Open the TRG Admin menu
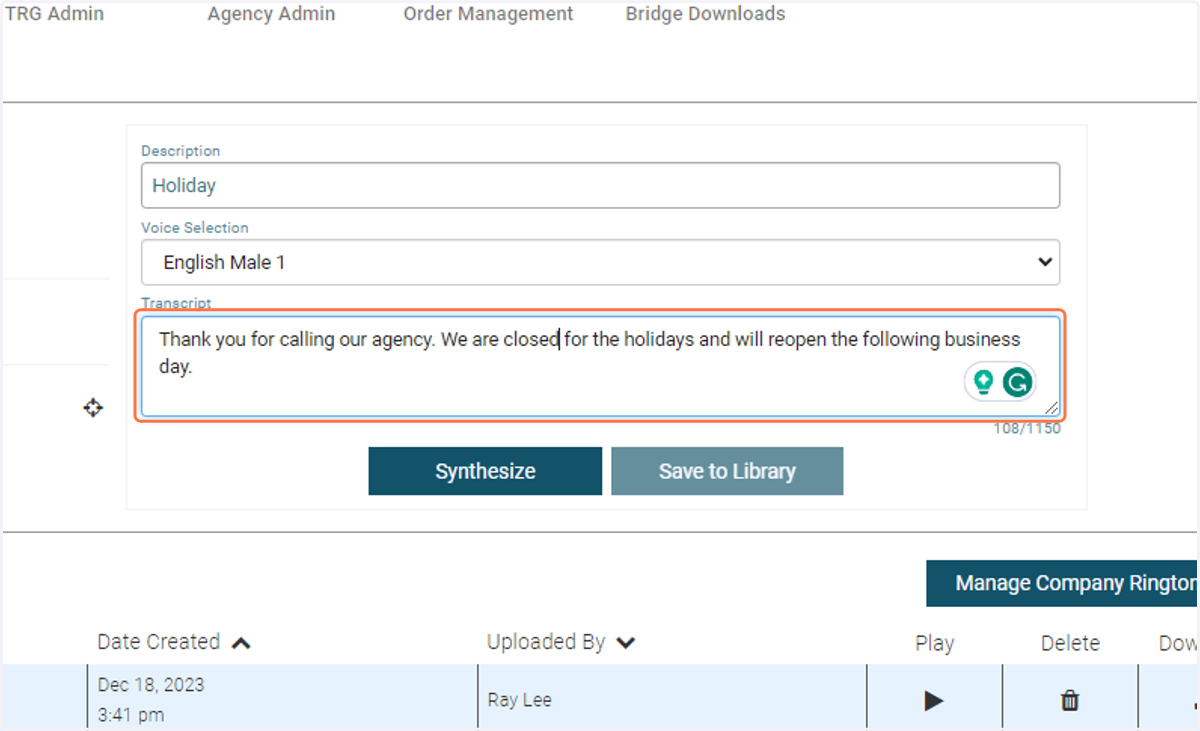Viewport: 1200px width, 731px height. click(x=55, y=14)
